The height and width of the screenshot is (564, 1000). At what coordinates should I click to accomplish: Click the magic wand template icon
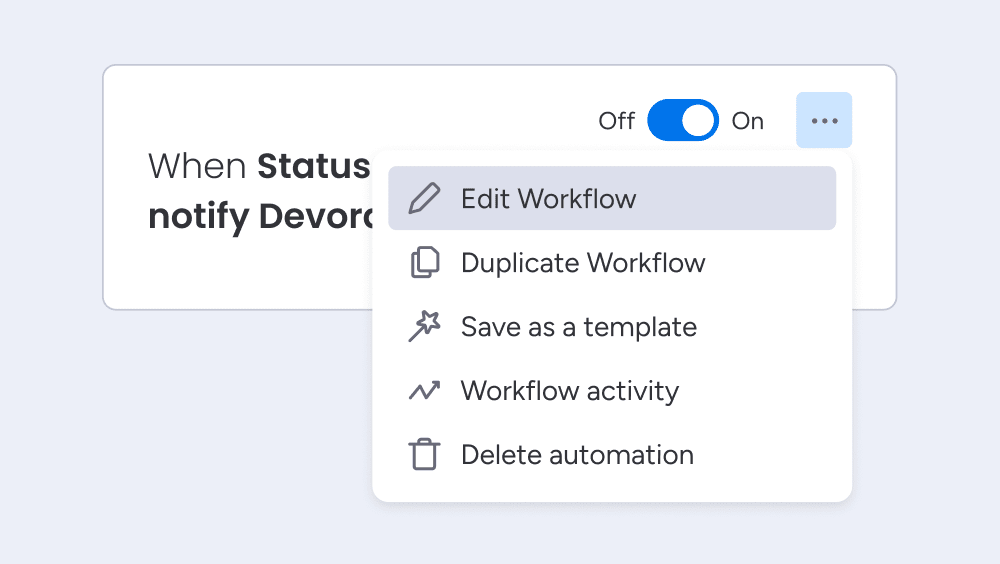pyautogui.click(x=425, y=327)
